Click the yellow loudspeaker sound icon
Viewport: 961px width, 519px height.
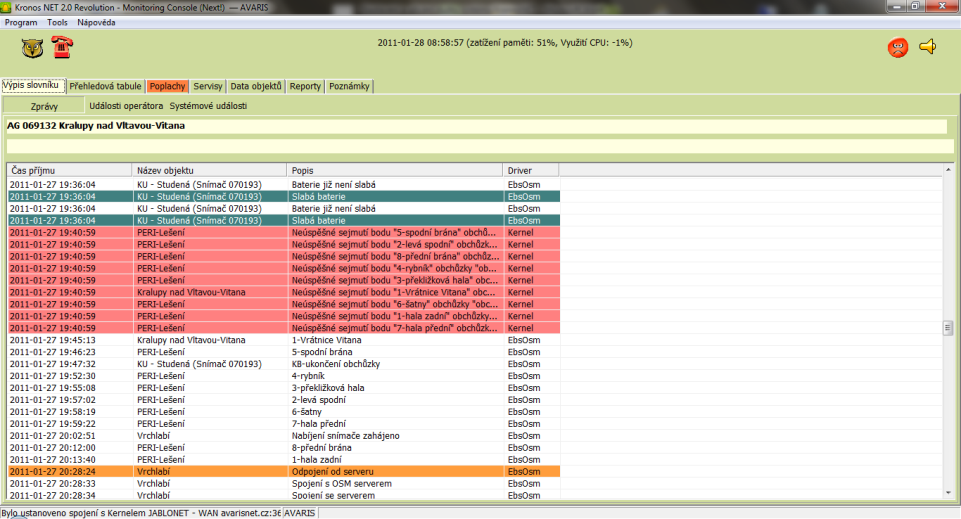928,46
